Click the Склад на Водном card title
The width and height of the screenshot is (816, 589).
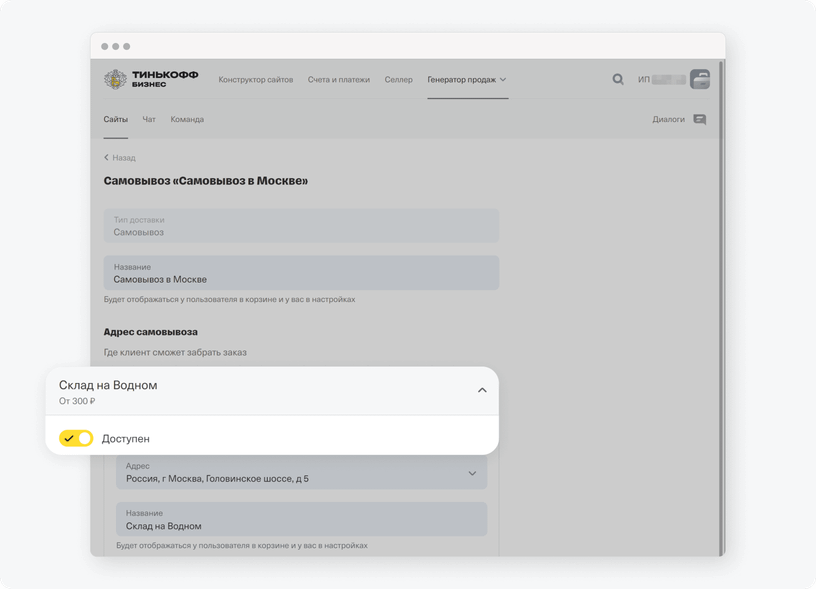pos(108,385)
